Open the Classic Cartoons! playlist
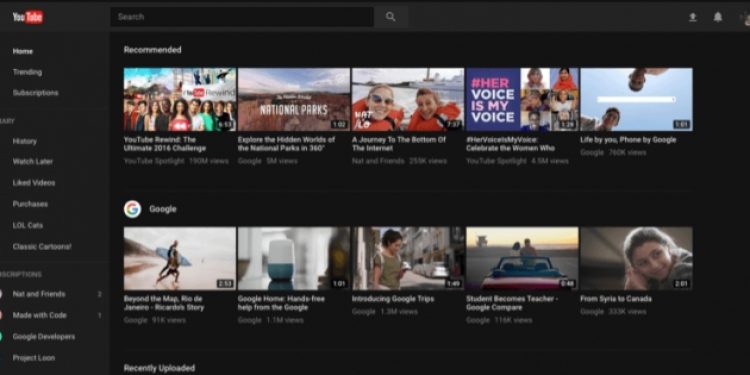 coord(42,246)
